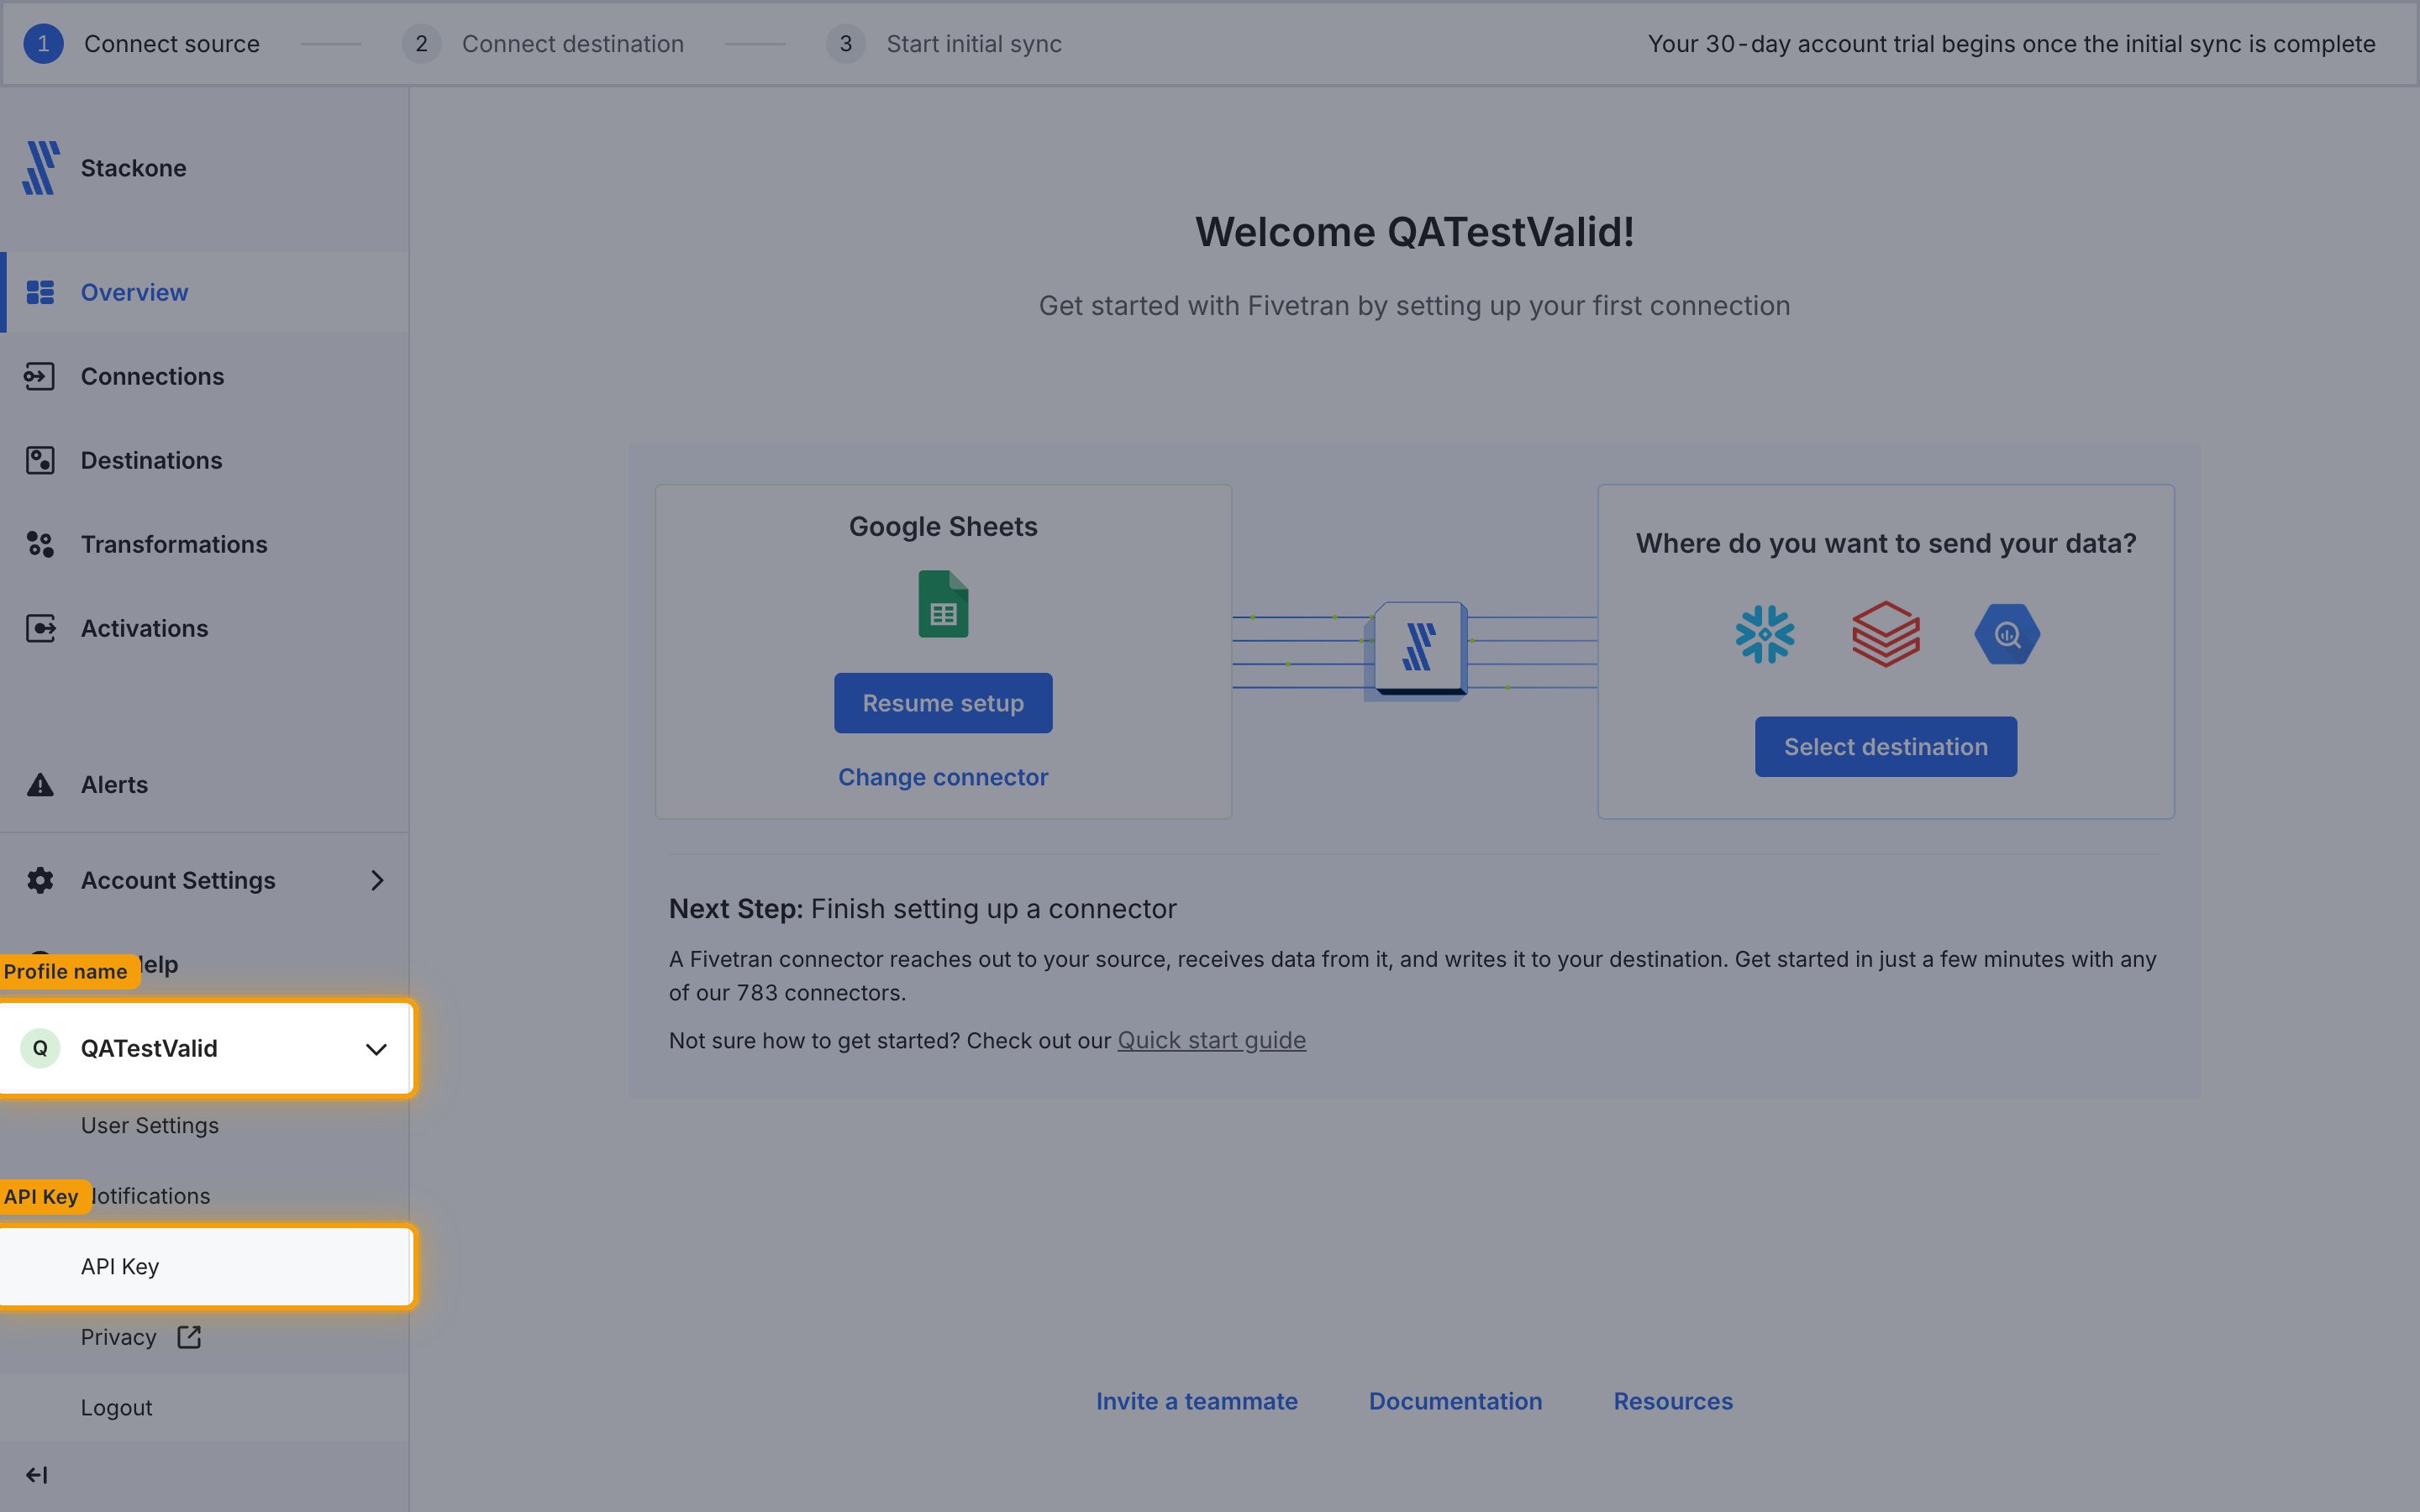Collapse the sidebar with arrow icon

(37, 1475)
